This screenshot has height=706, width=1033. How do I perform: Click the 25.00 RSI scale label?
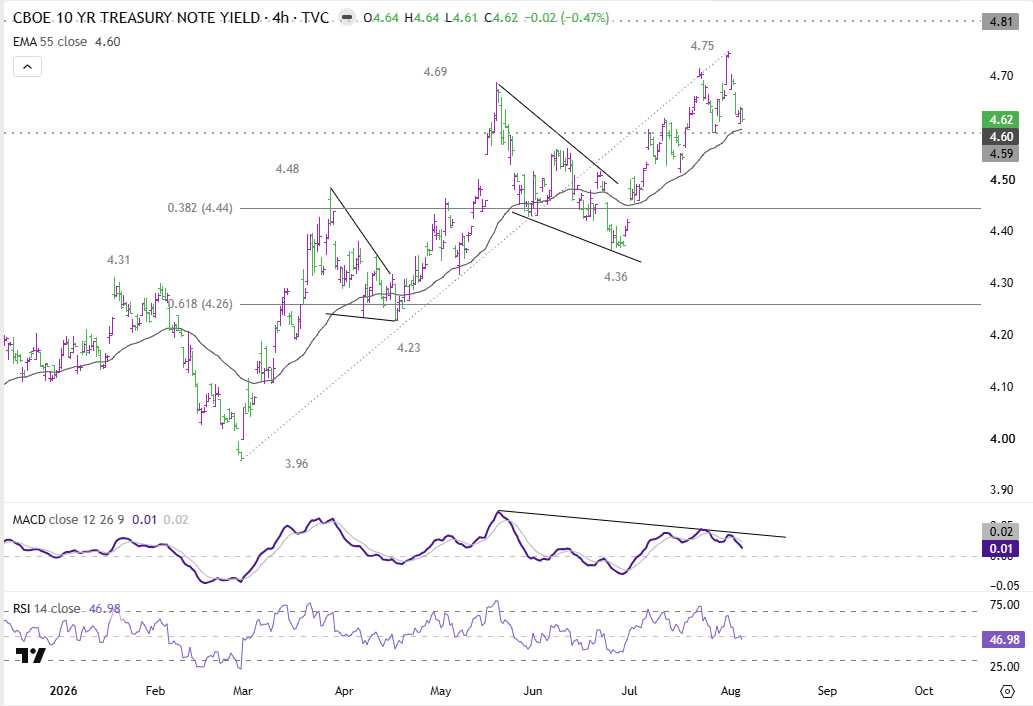(x=1003, y=666)
